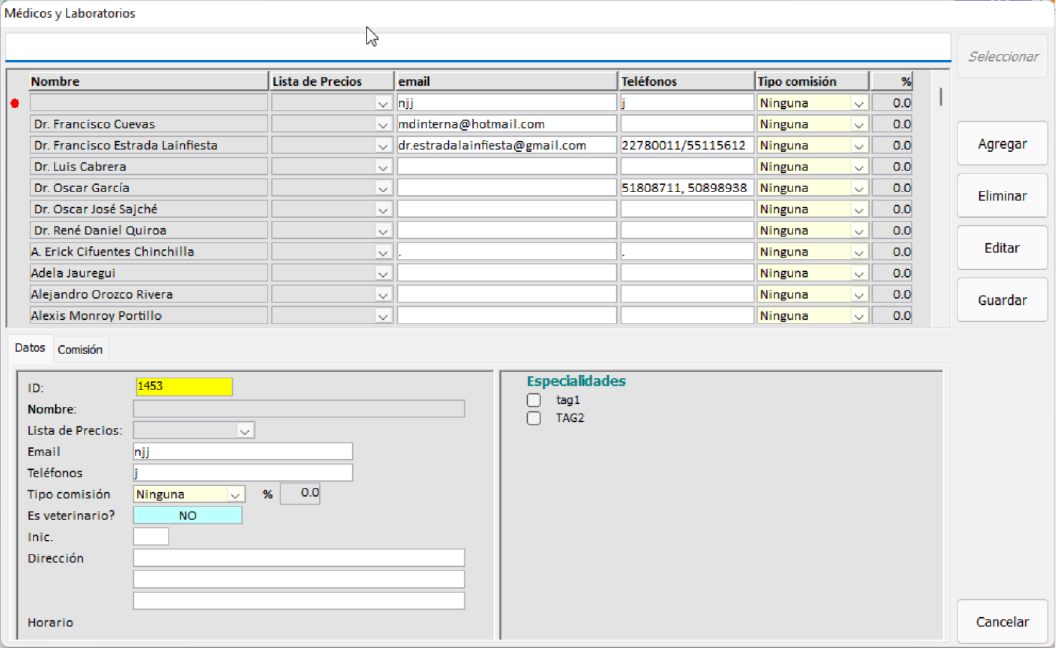Toggle the Es veterinario NO field

[187, 516]
